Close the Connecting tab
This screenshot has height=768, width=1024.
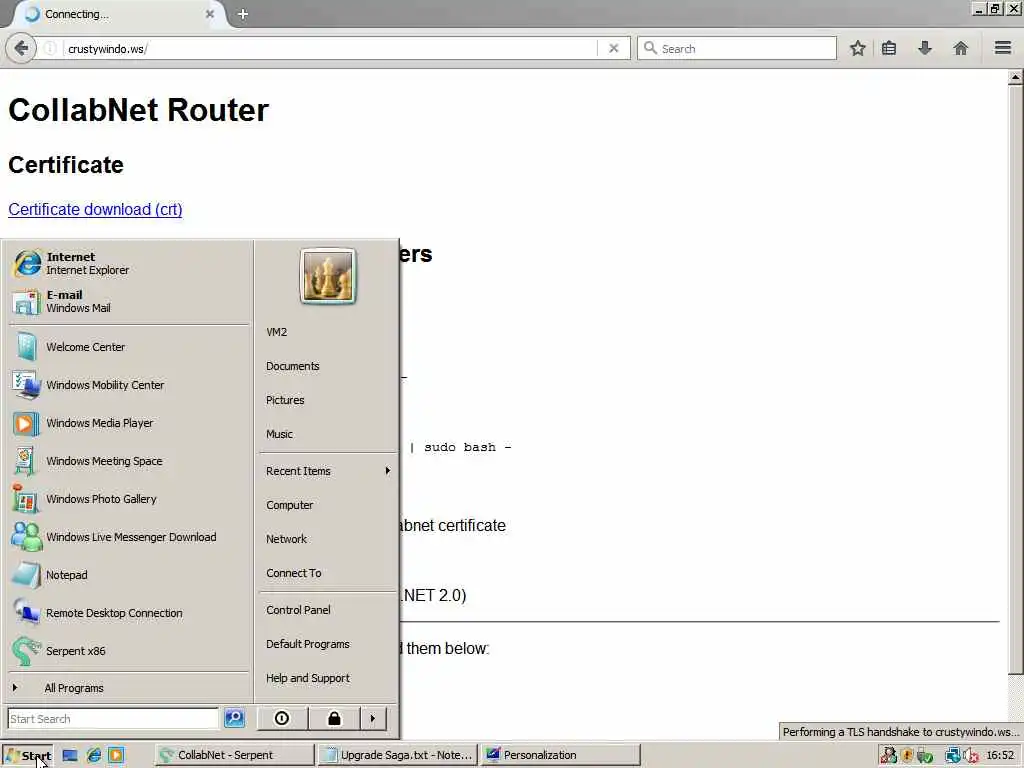(210, 14)
